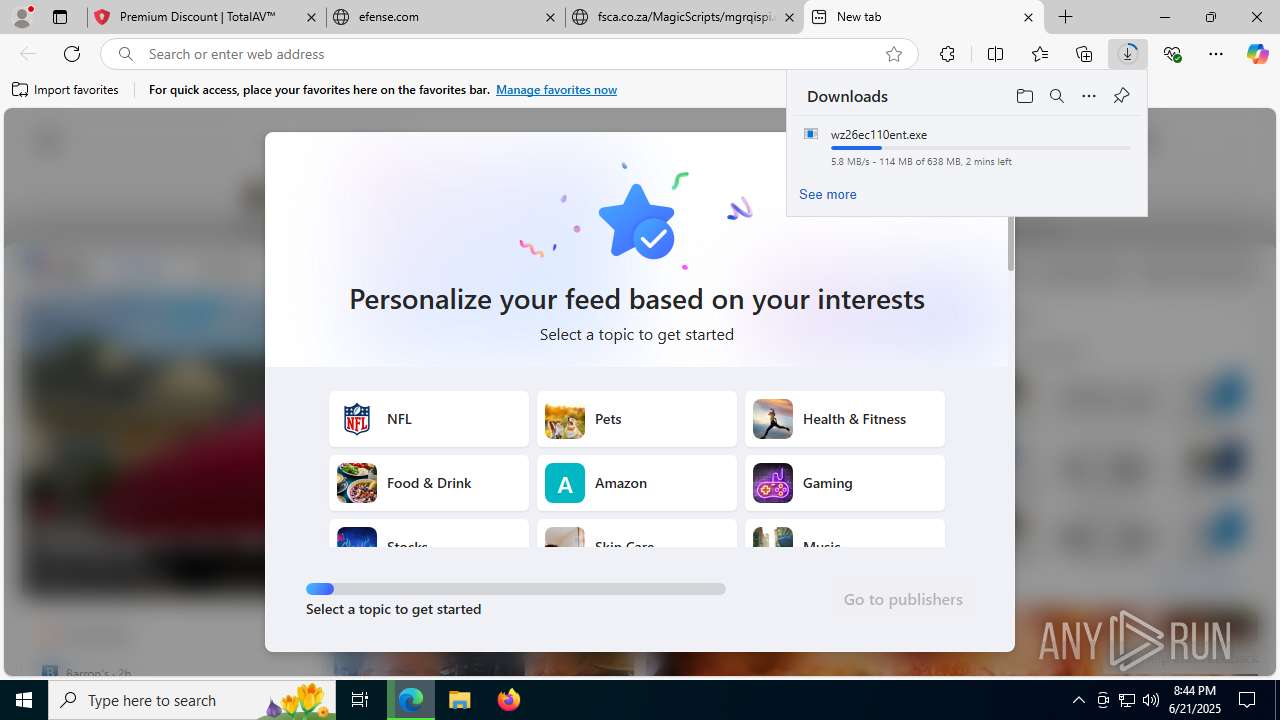This screenshot has height=720, width=1280.
Task: Click the address bar search field
Action: pos(510,54)
